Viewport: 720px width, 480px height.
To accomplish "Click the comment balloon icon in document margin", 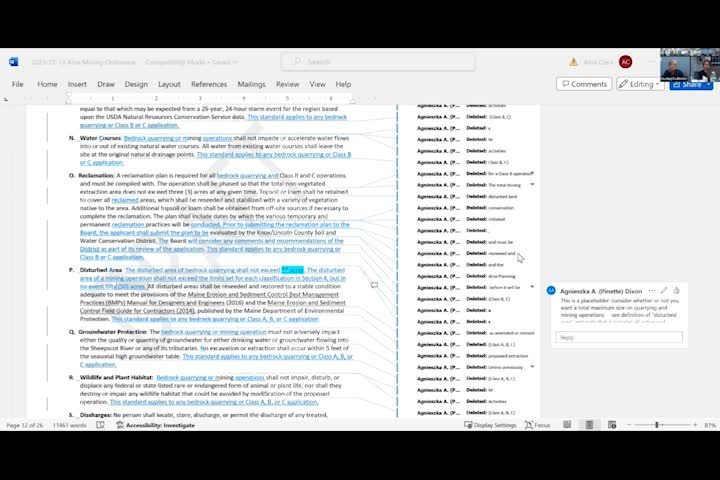I will (374, 285).
